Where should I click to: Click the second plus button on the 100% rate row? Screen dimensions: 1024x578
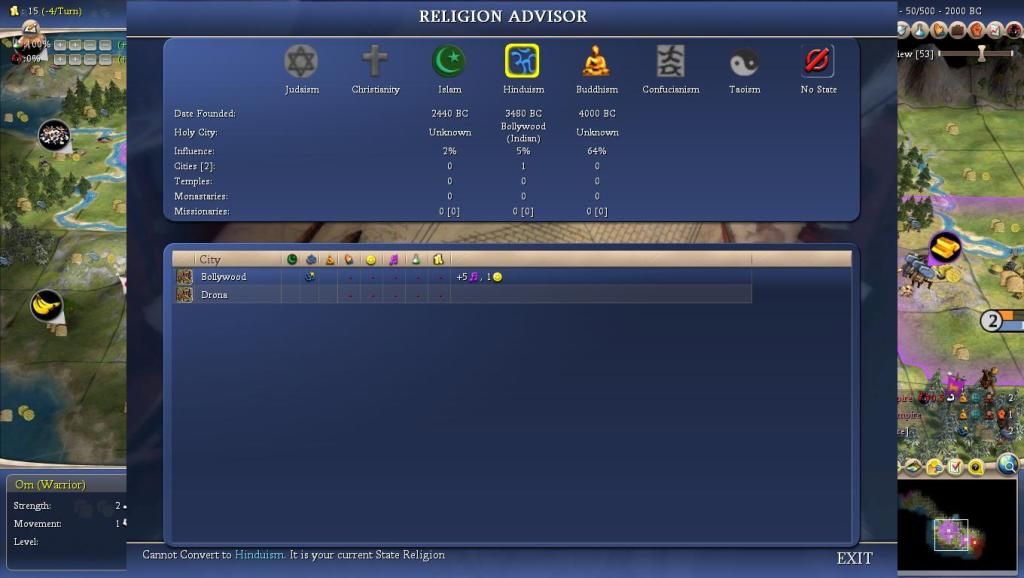coord(74,45)
